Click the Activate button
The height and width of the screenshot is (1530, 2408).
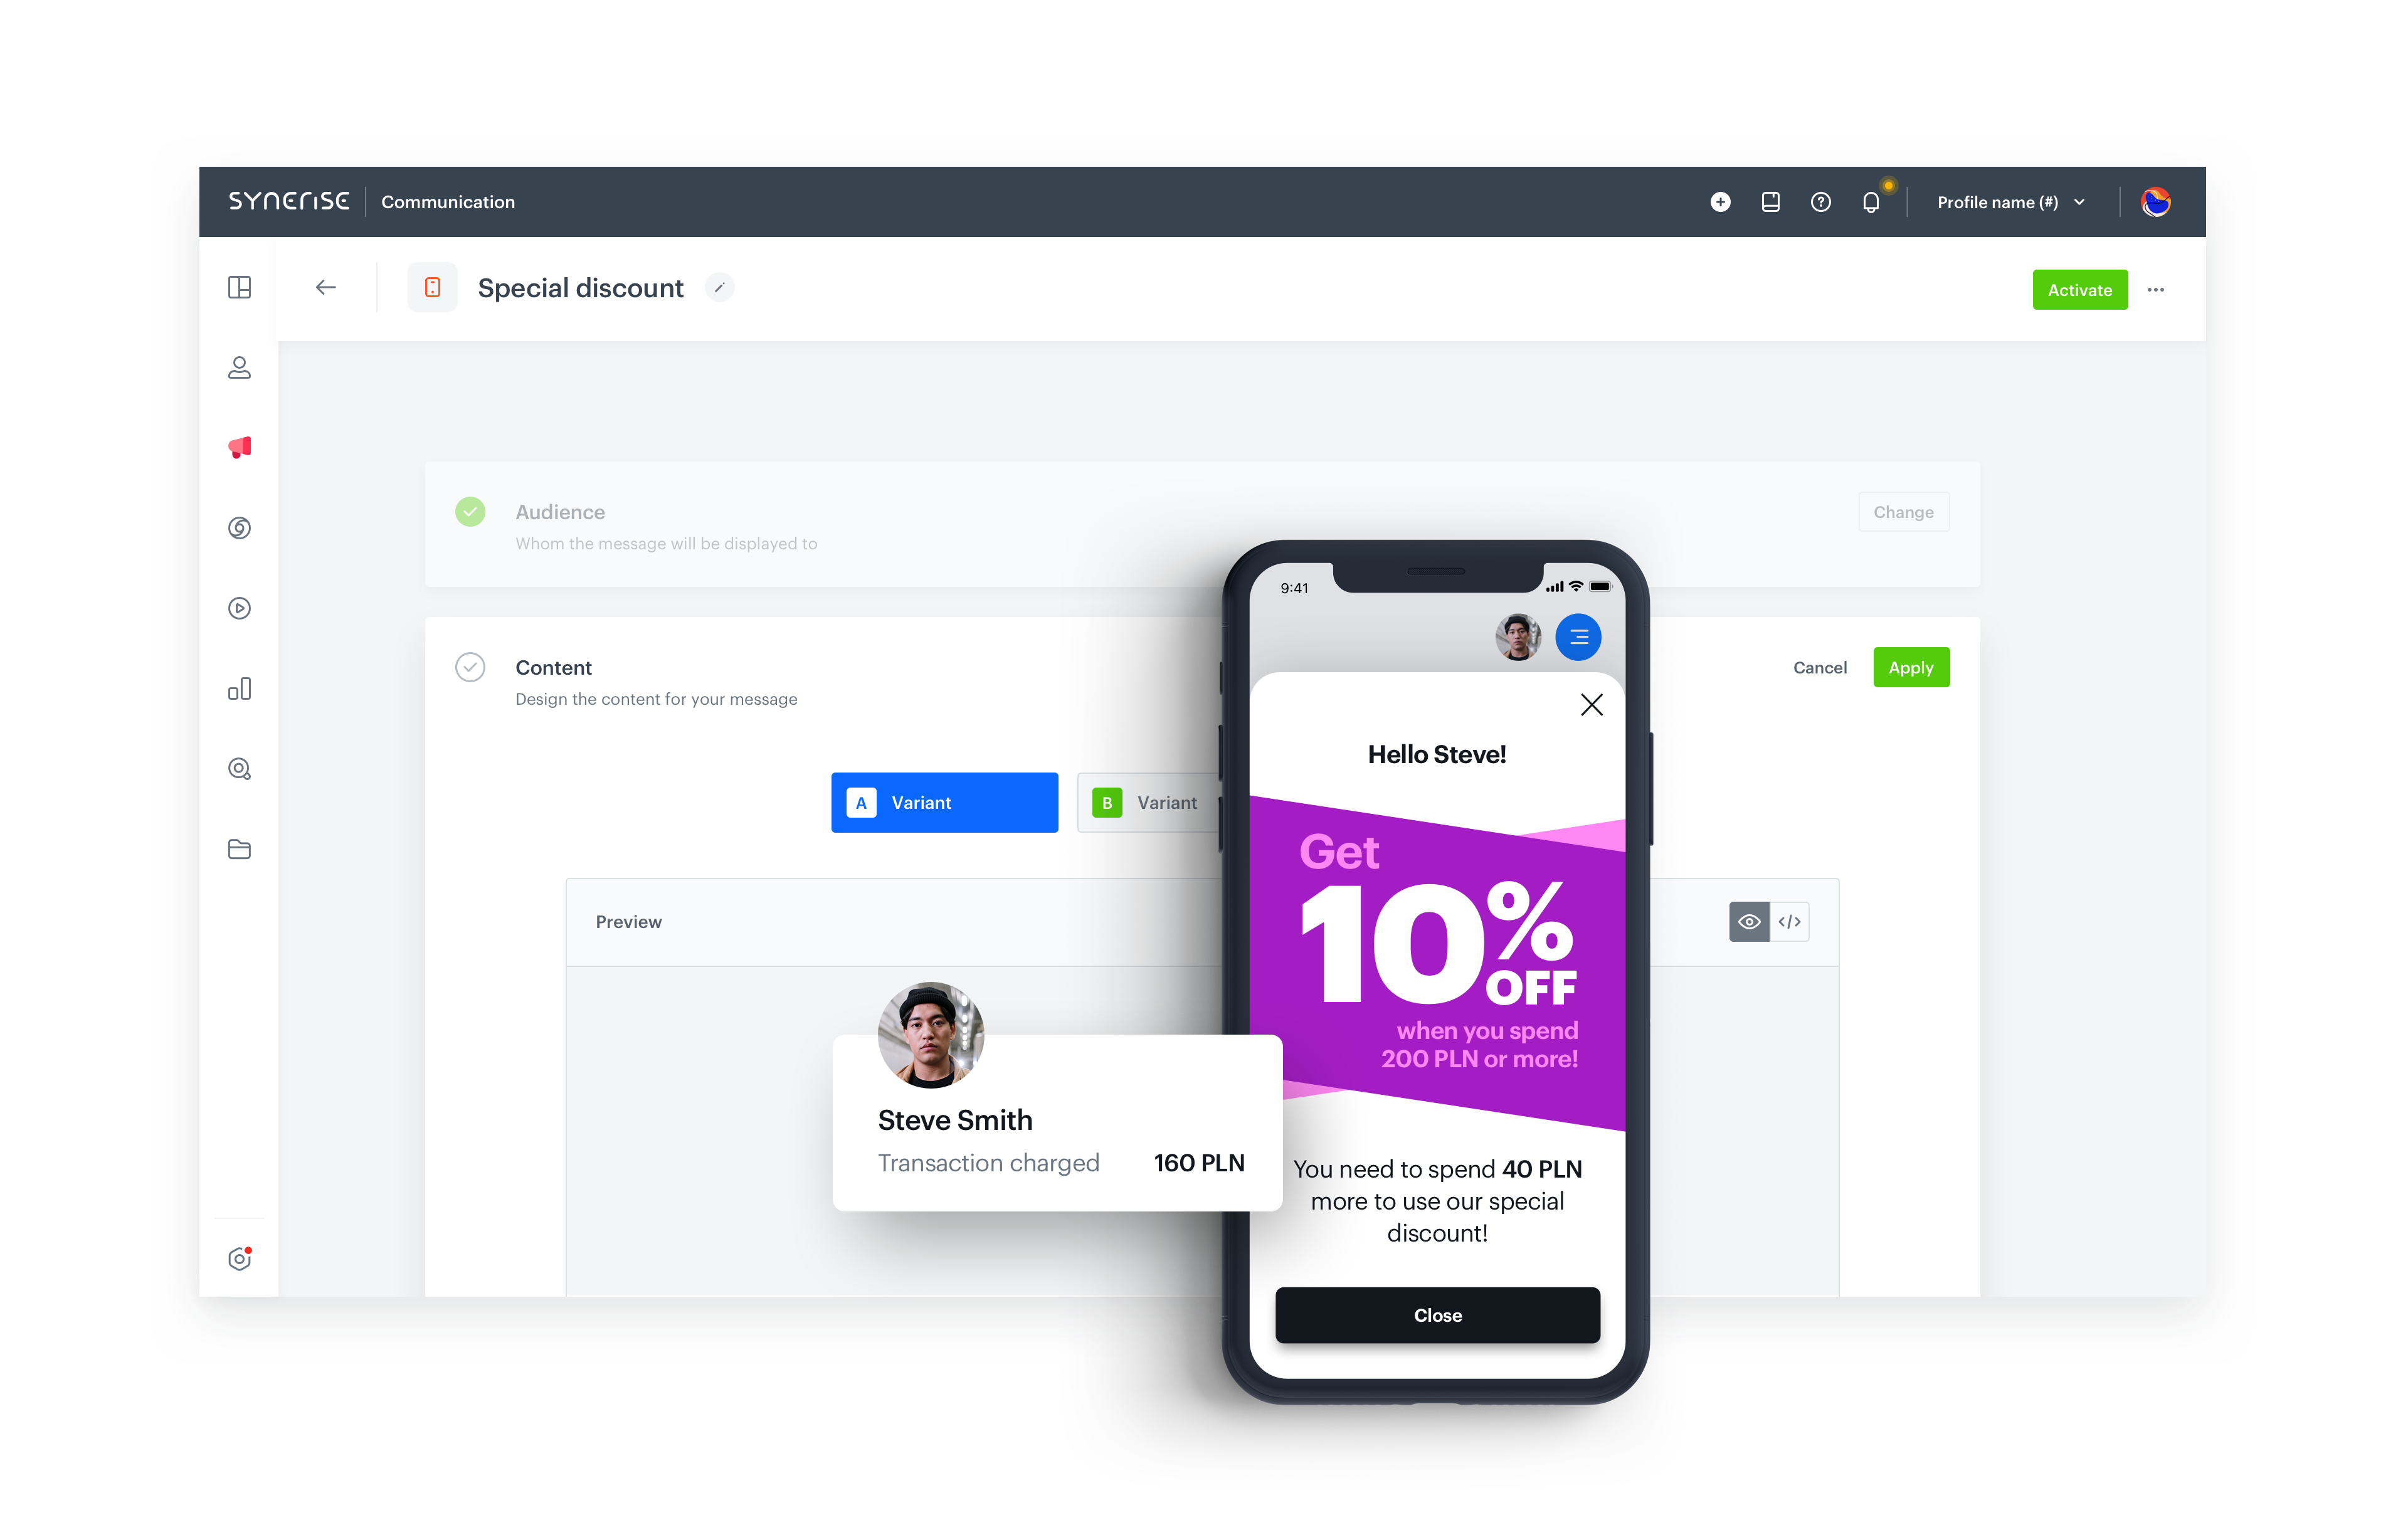(x=2078, y=290)
